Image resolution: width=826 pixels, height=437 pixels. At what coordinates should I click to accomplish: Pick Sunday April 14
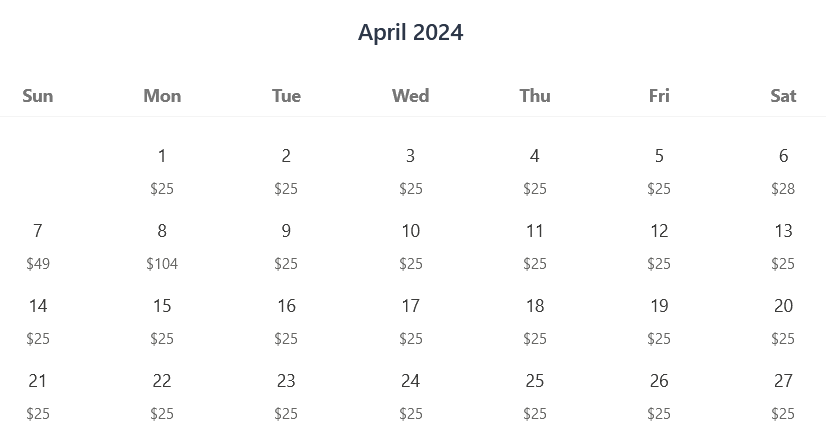click(x=38, y=320)
